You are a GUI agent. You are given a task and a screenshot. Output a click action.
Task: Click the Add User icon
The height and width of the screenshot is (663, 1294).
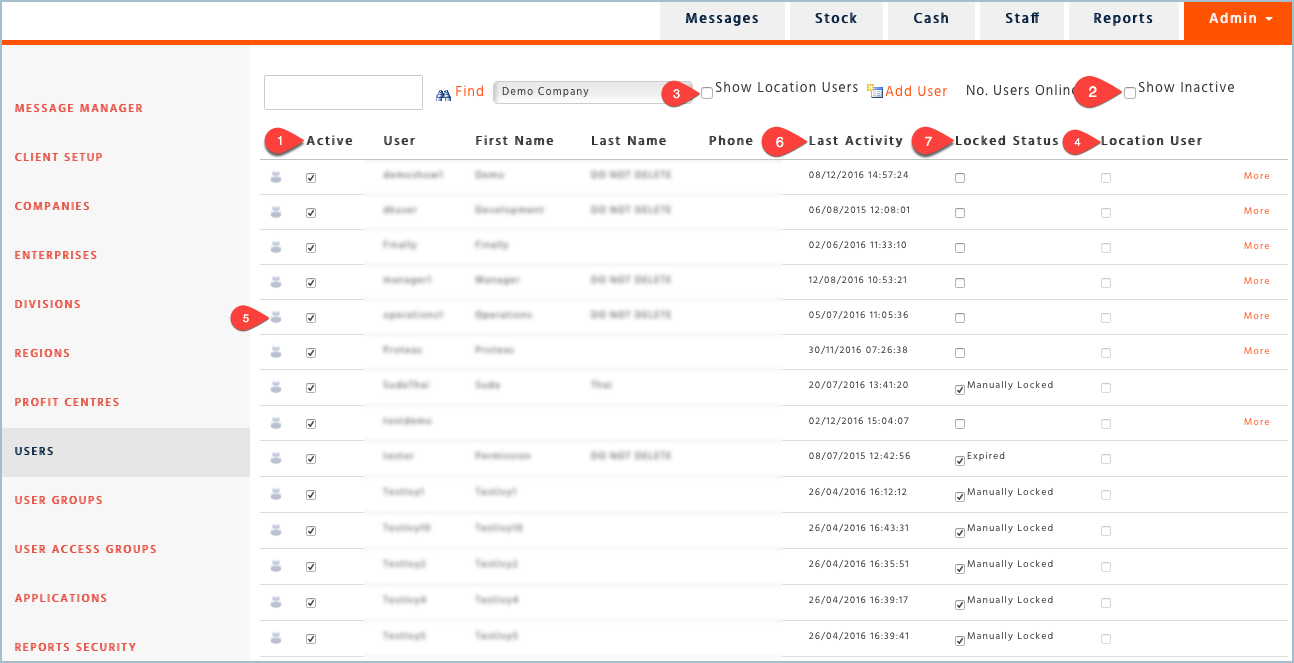pos(875,91)
